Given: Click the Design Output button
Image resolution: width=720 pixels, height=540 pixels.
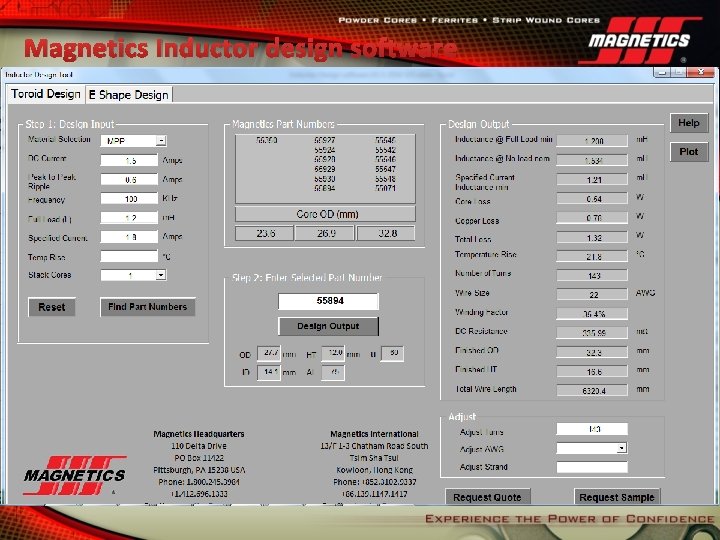Looking at the screenshot, I should point(328,326).
